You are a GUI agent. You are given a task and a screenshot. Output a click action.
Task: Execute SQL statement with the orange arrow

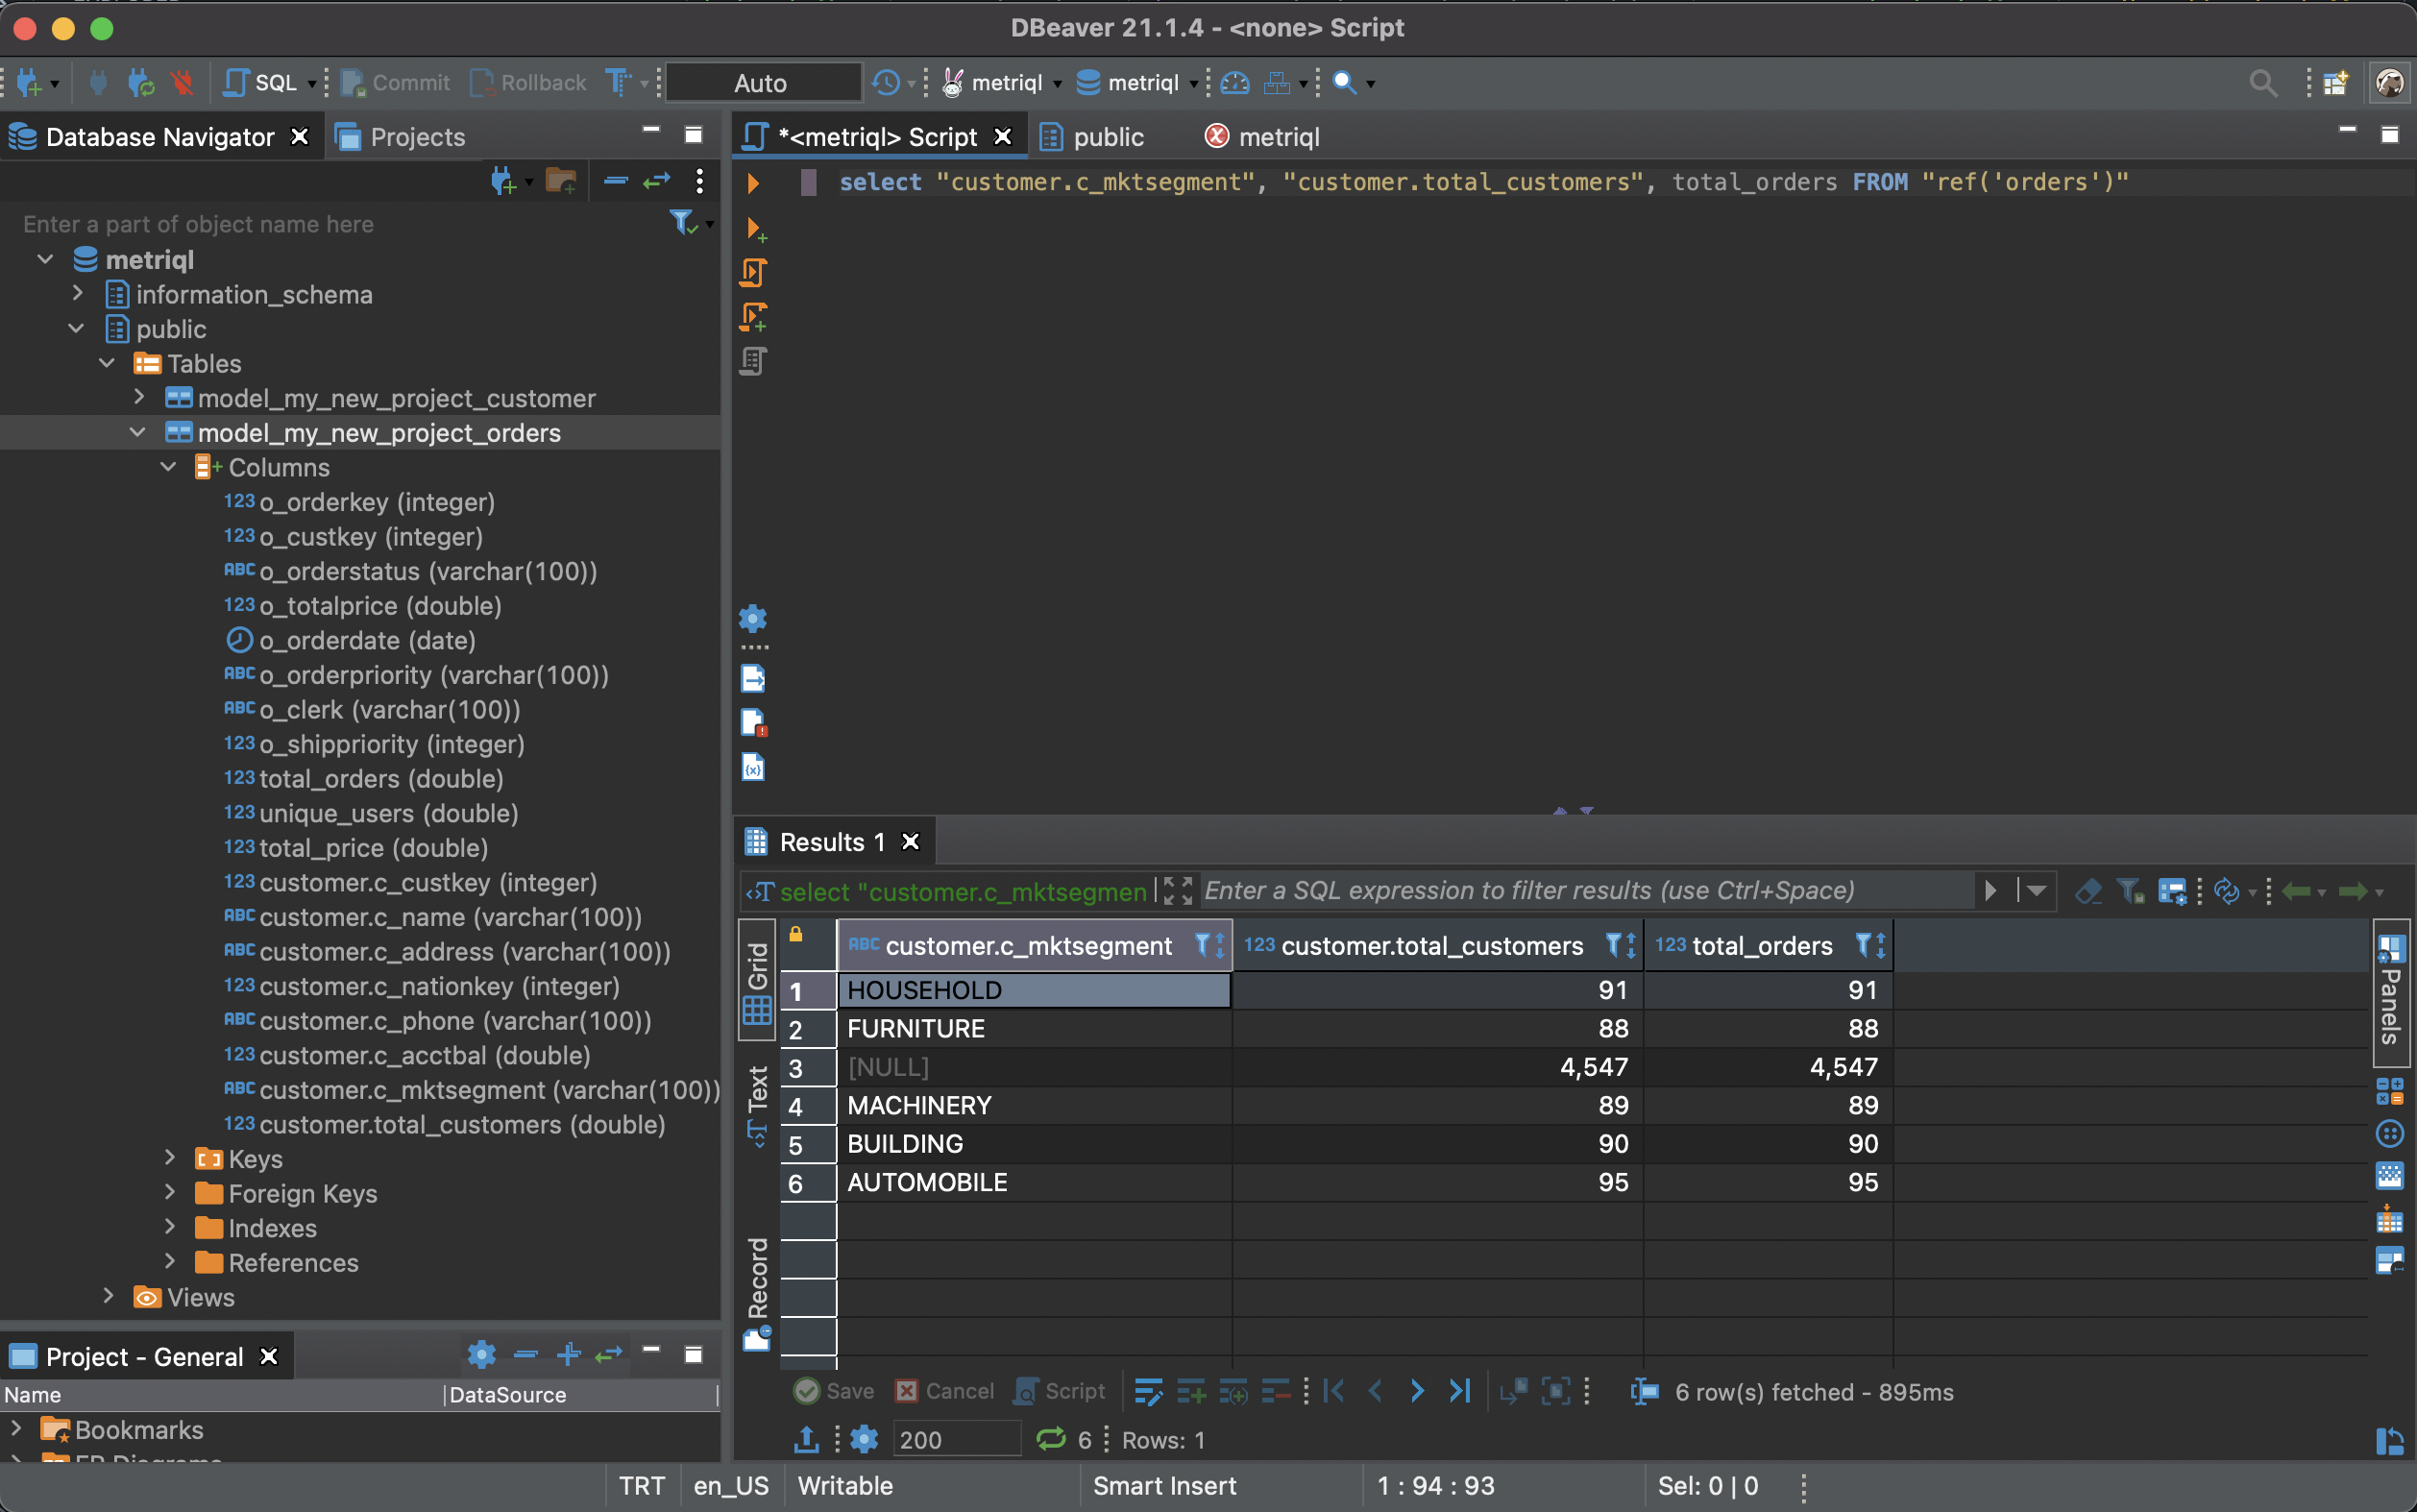[753, 183]
